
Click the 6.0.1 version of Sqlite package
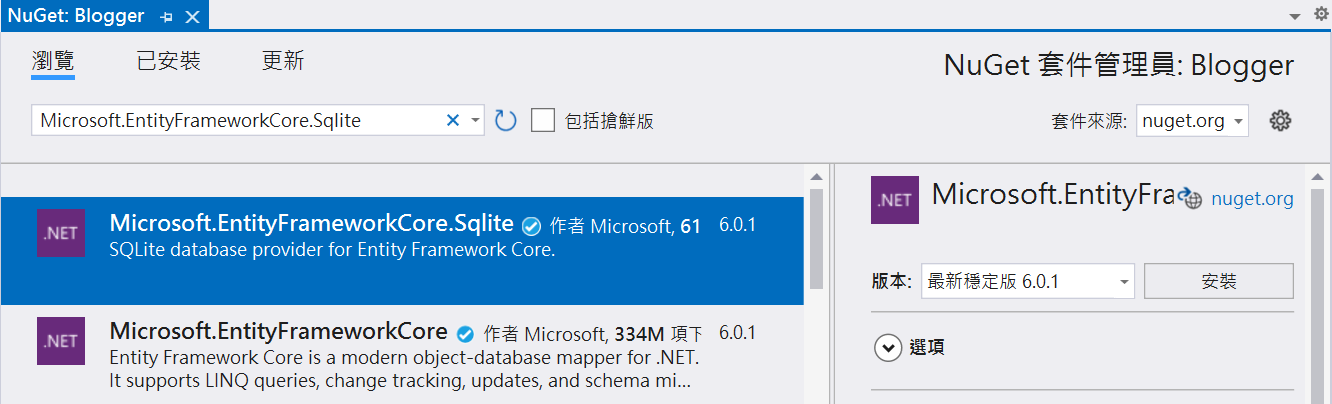tap(738, 226)
